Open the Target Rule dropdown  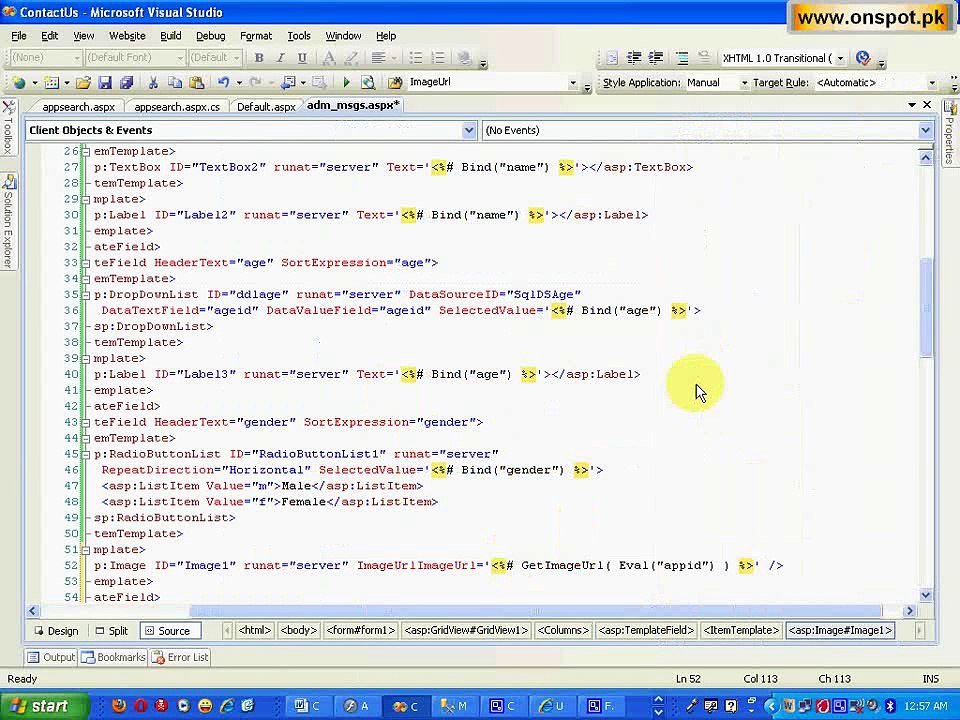click(932, 83)
